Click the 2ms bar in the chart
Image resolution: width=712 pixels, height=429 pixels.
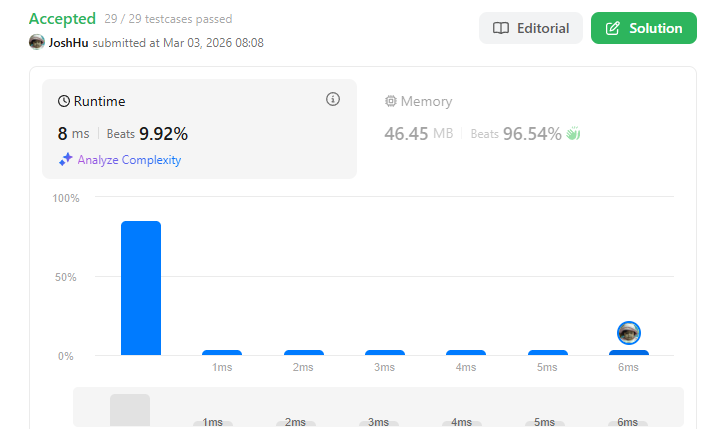(x=304, y=353)
